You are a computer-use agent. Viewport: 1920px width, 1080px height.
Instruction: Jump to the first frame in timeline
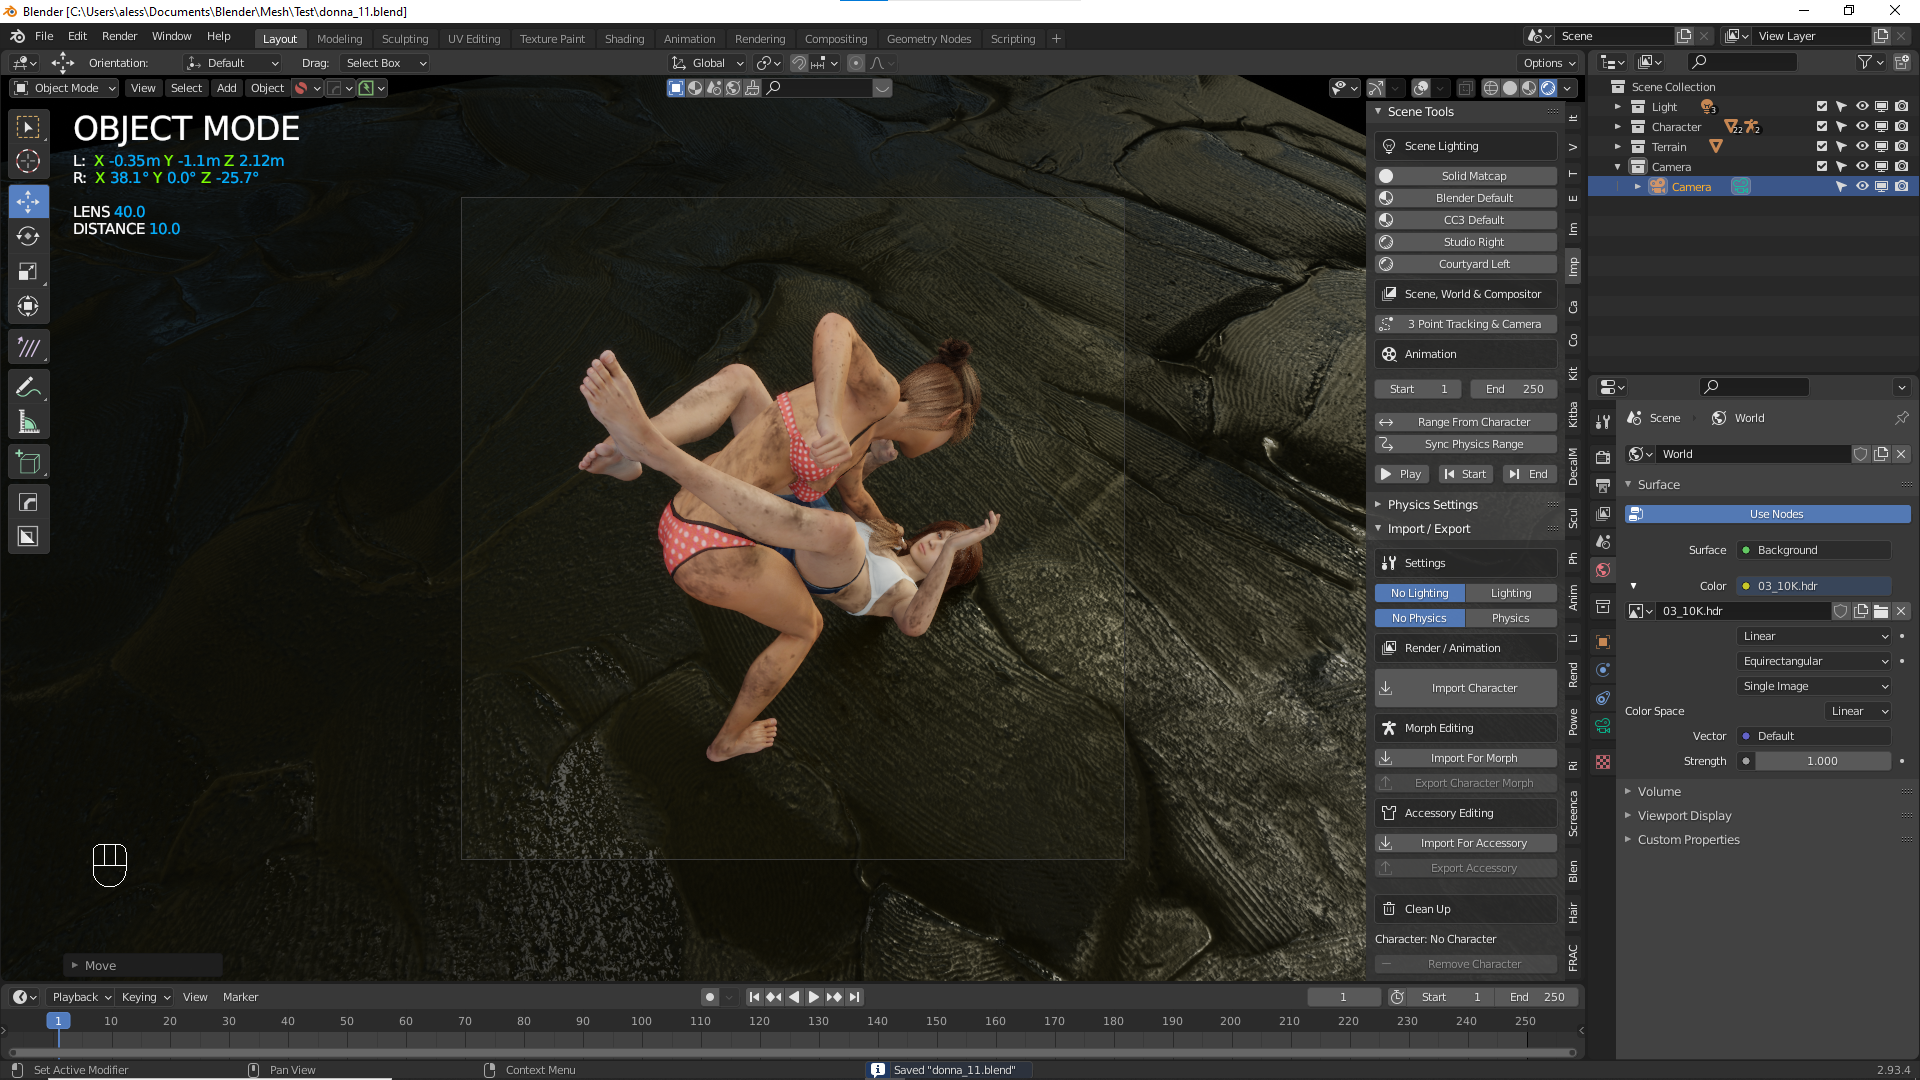point(755,997)
